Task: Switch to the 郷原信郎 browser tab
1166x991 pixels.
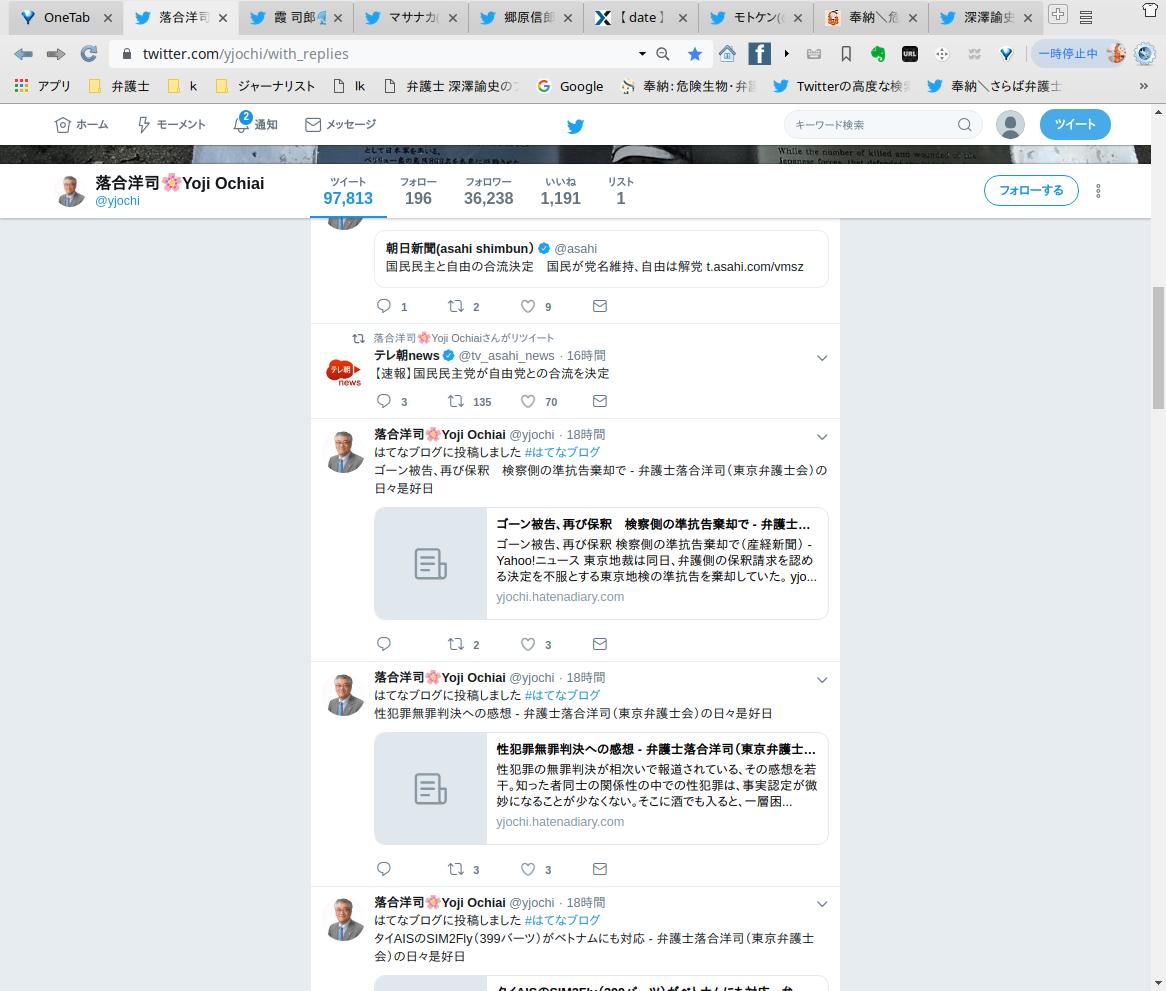Action: (527, 17)
